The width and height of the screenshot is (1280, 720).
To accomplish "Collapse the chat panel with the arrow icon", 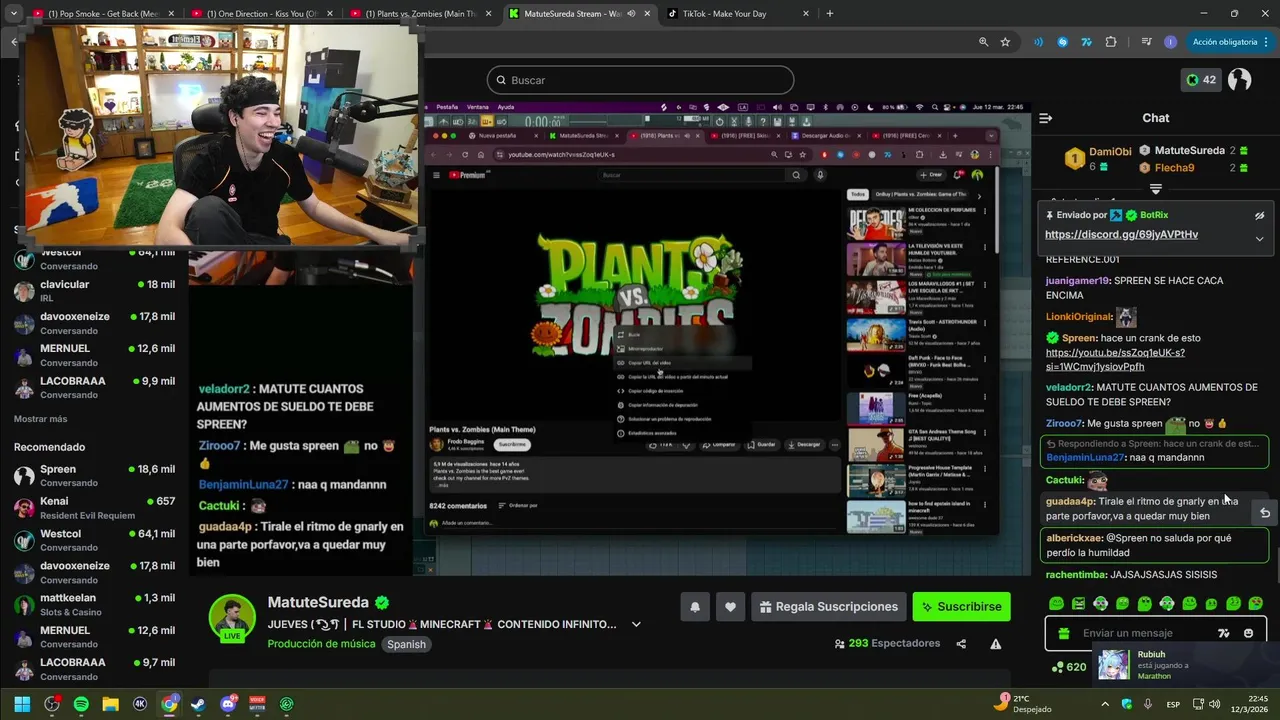I will click(x=1045, y=118).
